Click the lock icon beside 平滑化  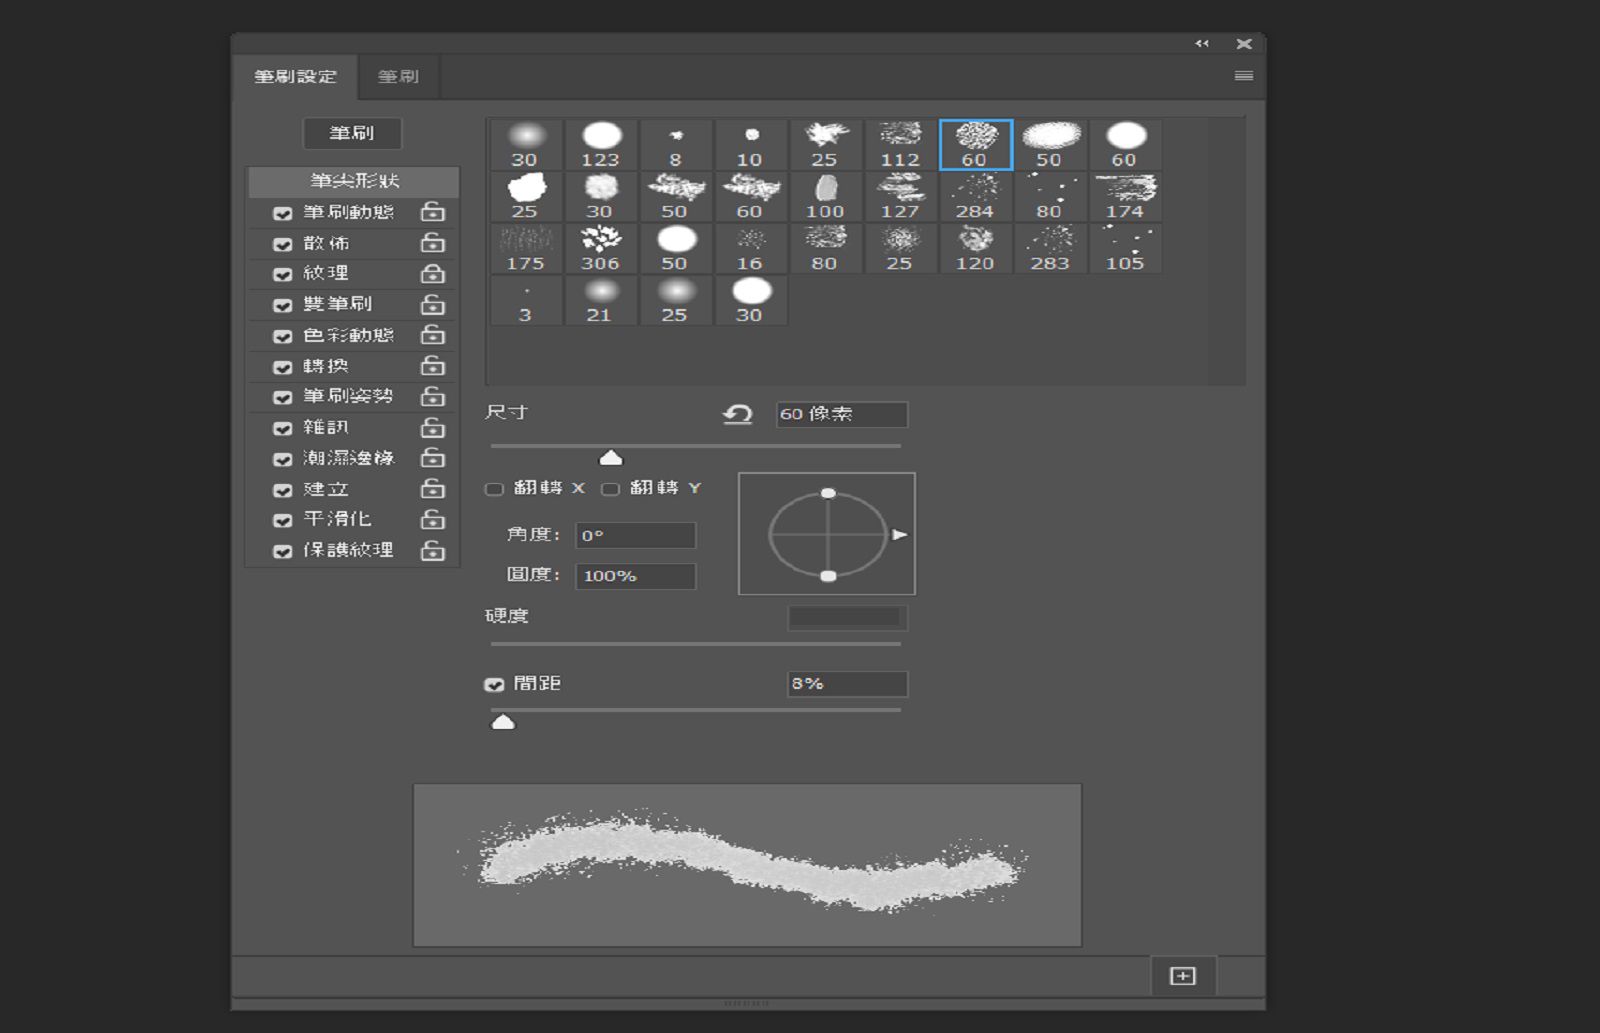coord(433,519)
